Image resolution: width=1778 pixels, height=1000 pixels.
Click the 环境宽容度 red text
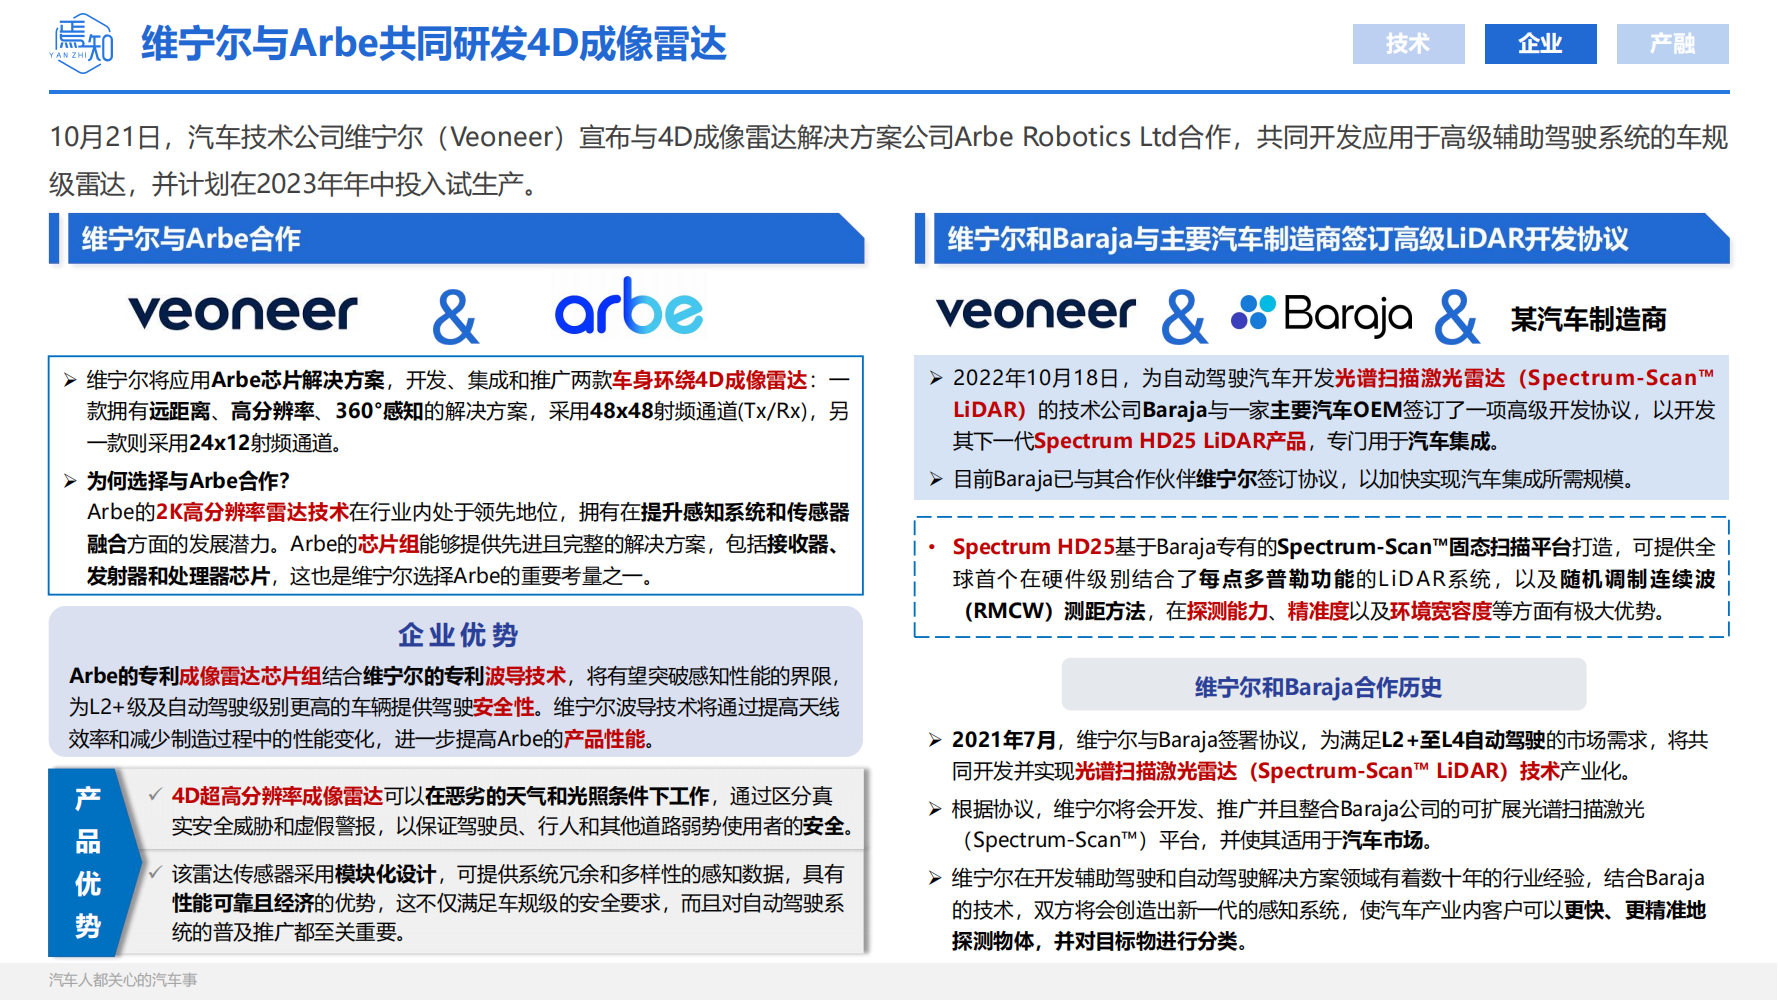pyautogui.click(x=1441, y=611)
